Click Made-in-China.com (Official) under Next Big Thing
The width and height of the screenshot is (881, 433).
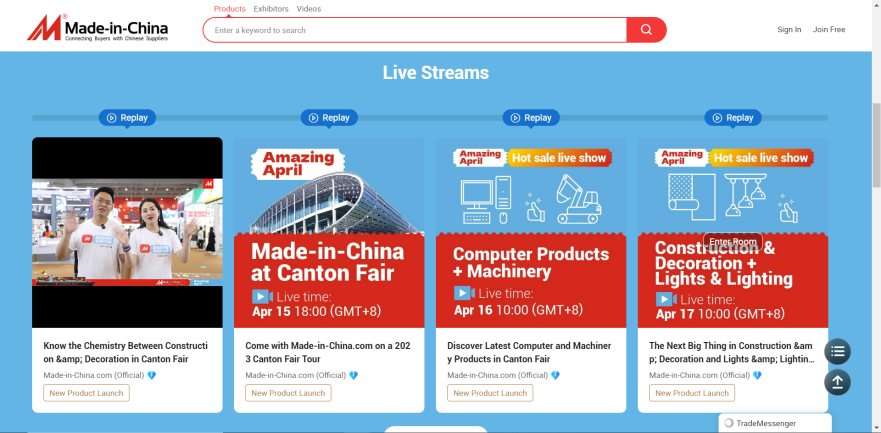click(700, 375)
